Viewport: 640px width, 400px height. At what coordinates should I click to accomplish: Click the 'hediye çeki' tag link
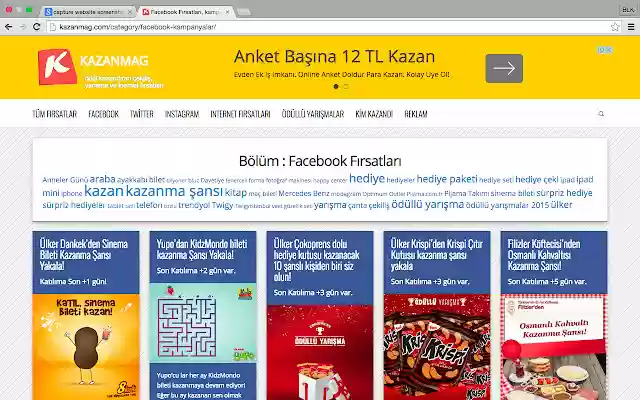pos(536,180)
